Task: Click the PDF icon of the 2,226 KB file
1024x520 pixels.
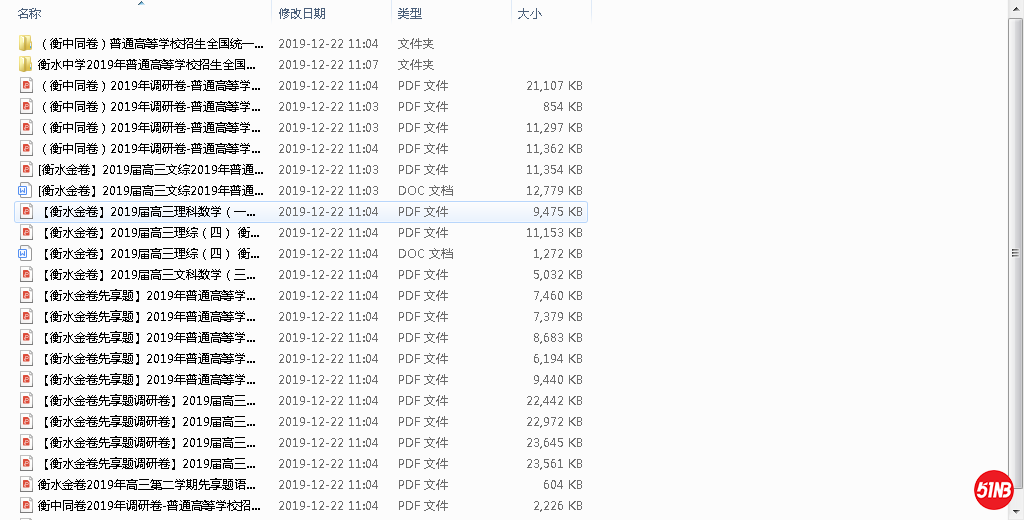Action: pyautogui.click(x=26, y=506)
